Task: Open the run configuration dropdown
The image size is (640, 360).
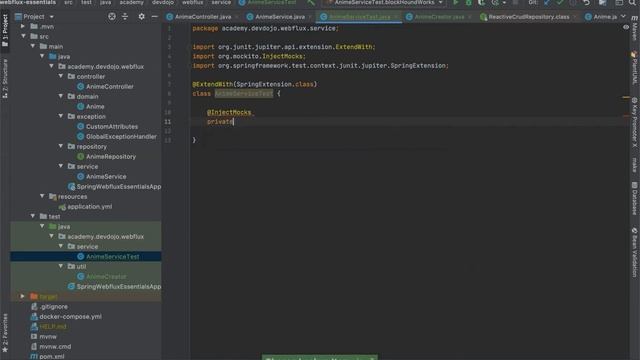Action: [x=385, y=3]
